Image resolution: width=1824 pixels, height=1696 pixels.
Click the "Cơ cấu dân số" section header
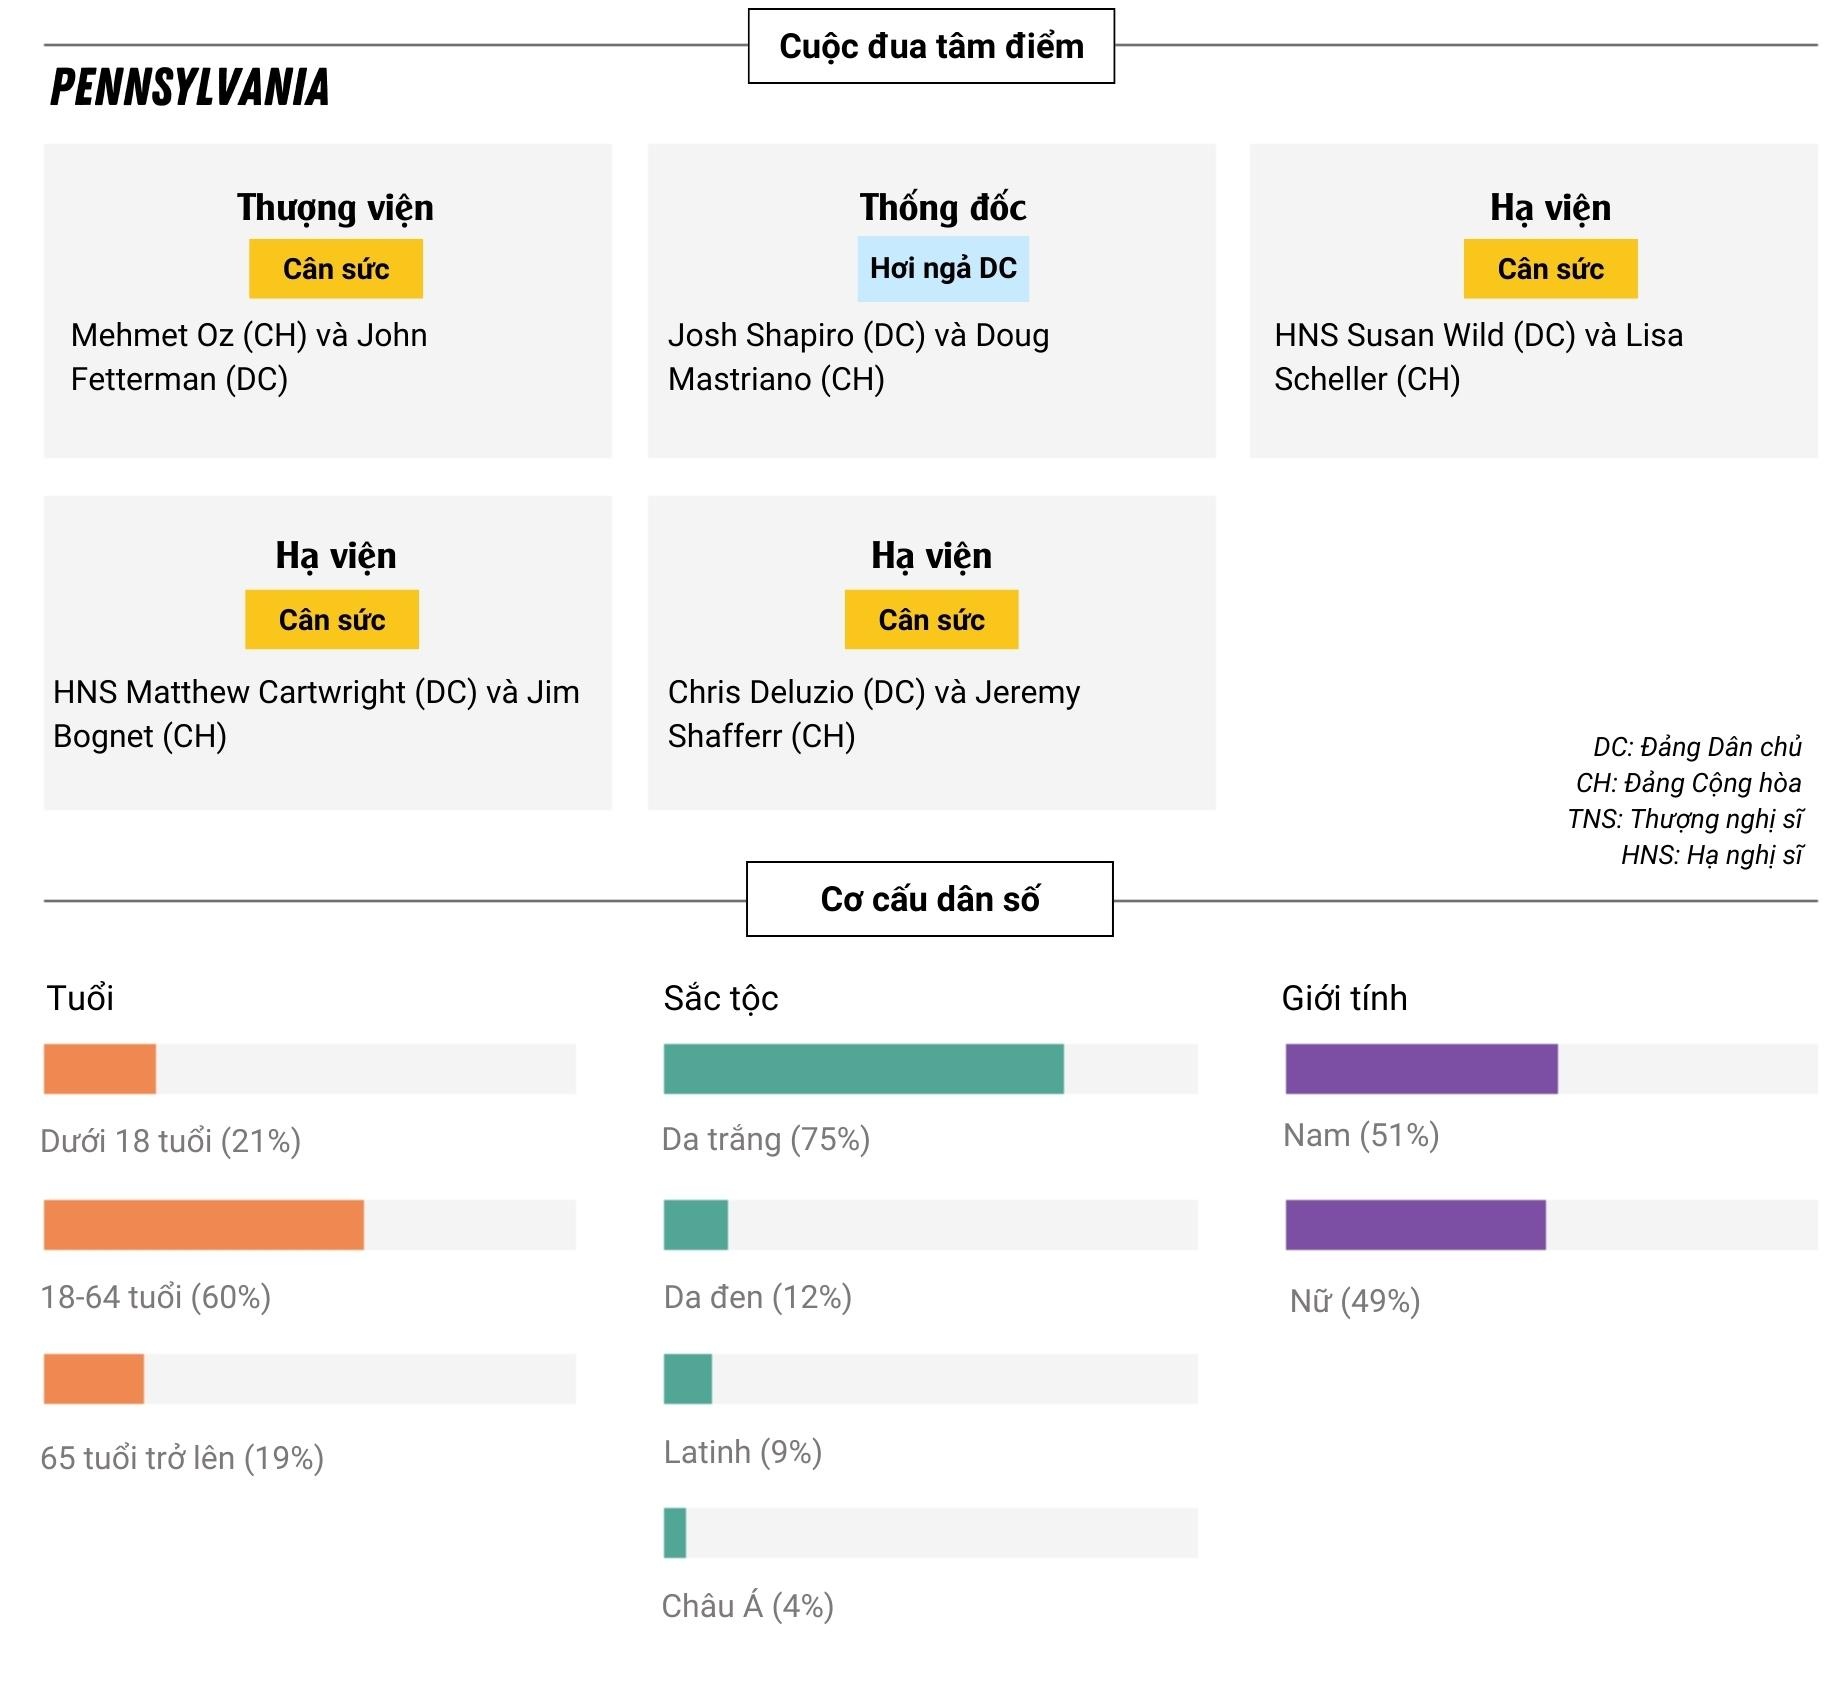click(x=930, y=899)
